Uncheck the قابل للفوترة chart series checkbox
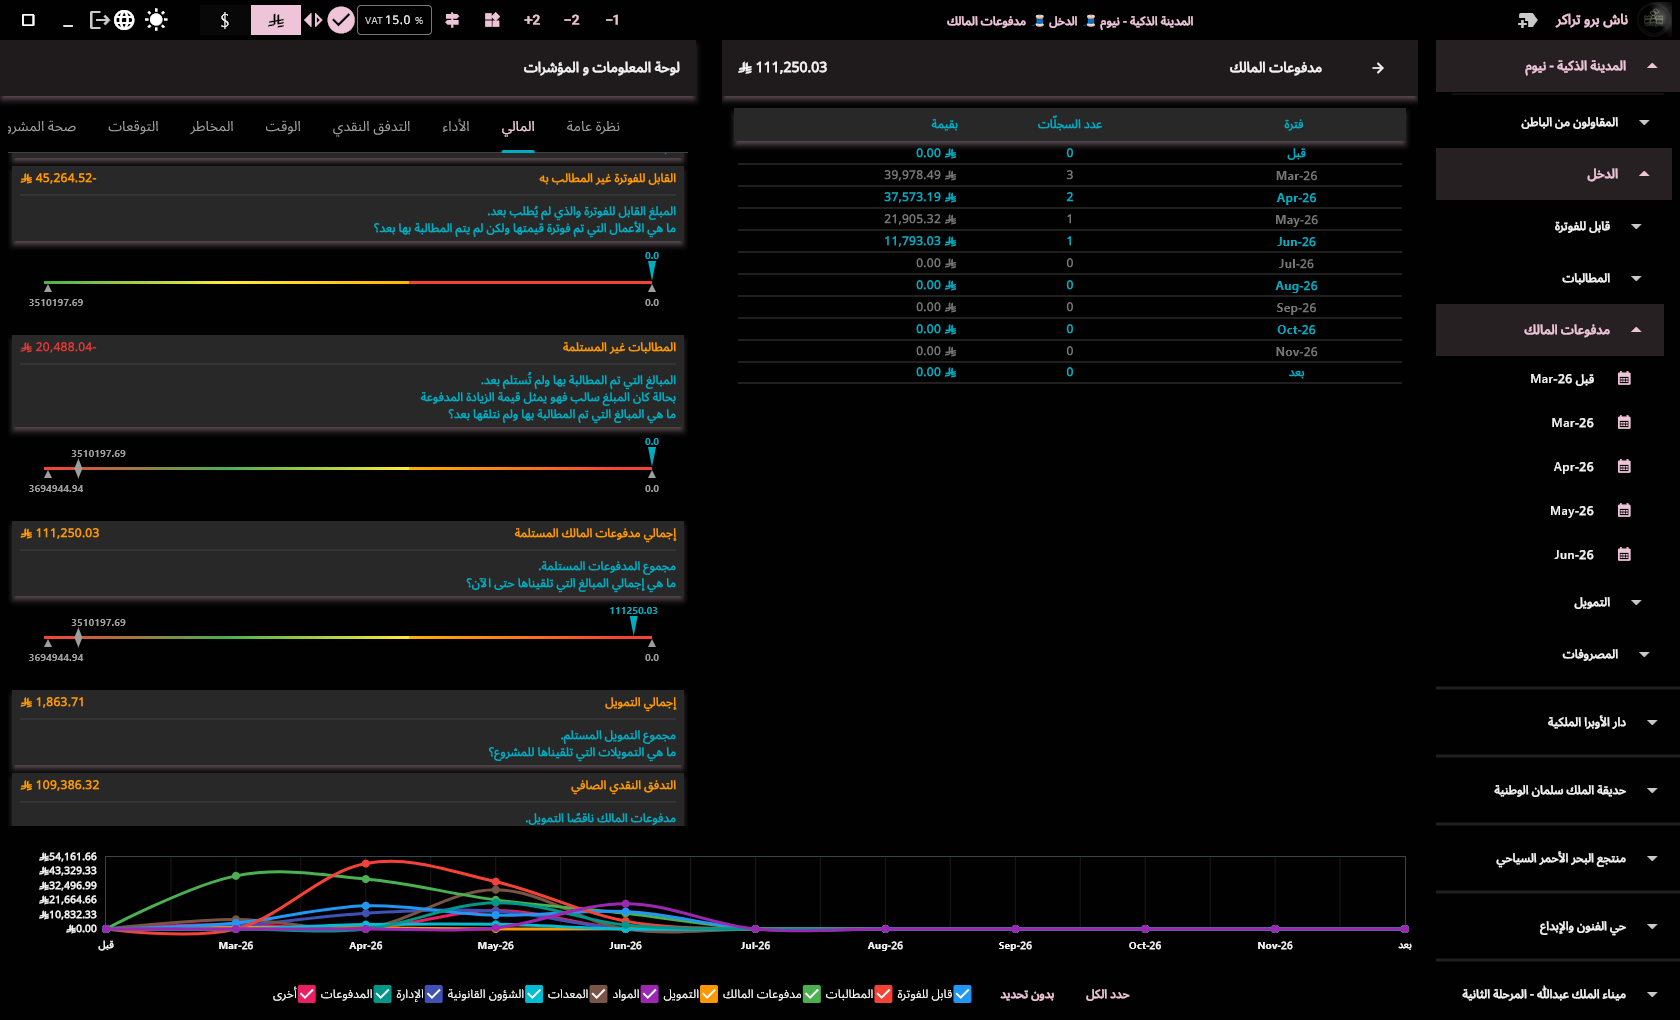This screenshot has width=1680, height=1020. pos(962,994)
